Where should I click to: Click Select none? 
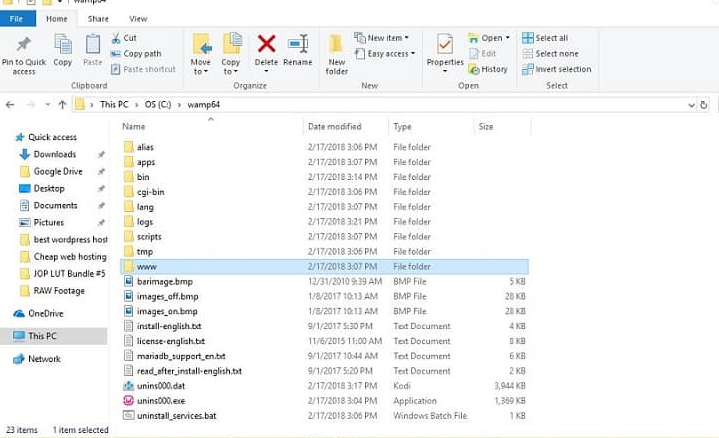pos(550,54)
